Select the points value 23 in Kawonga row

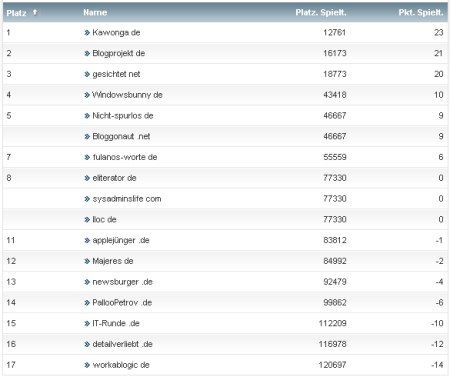[439, 33]
